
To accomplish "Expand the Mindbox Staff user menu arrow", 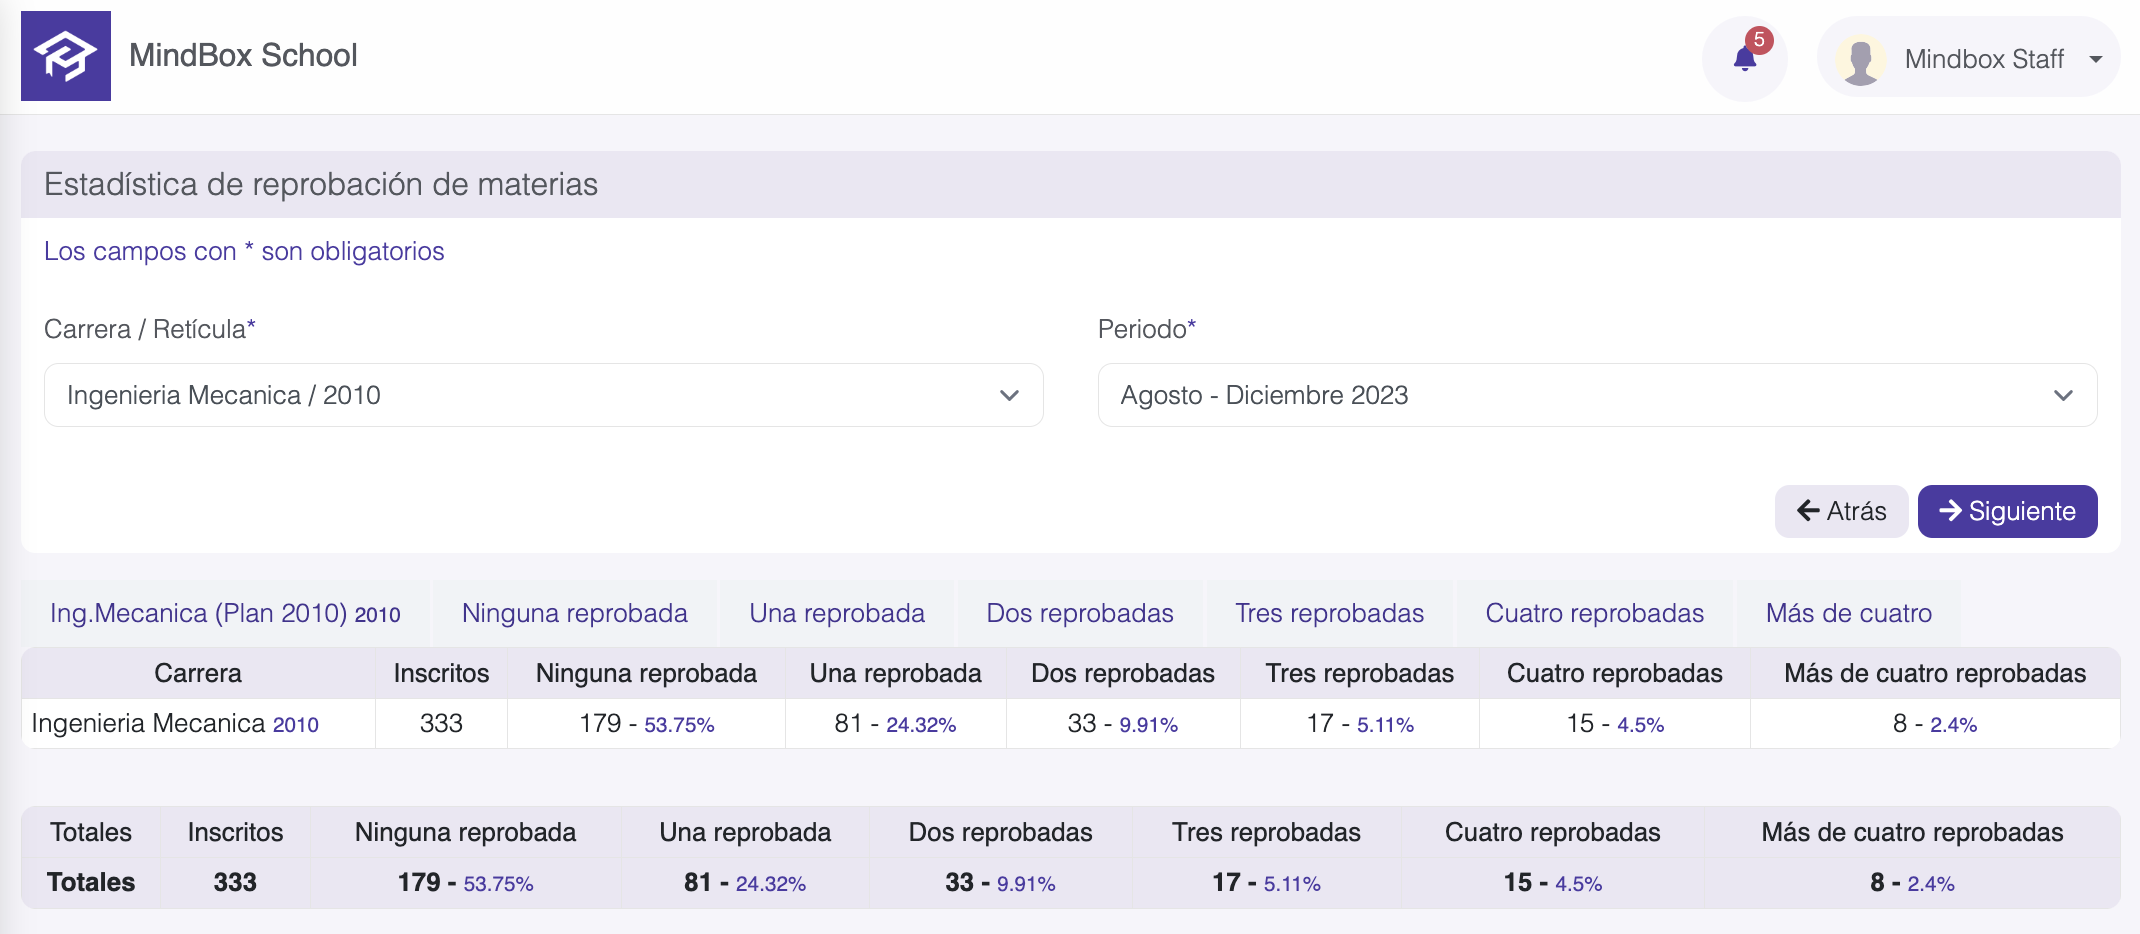I will click(x=2095, y=60).
